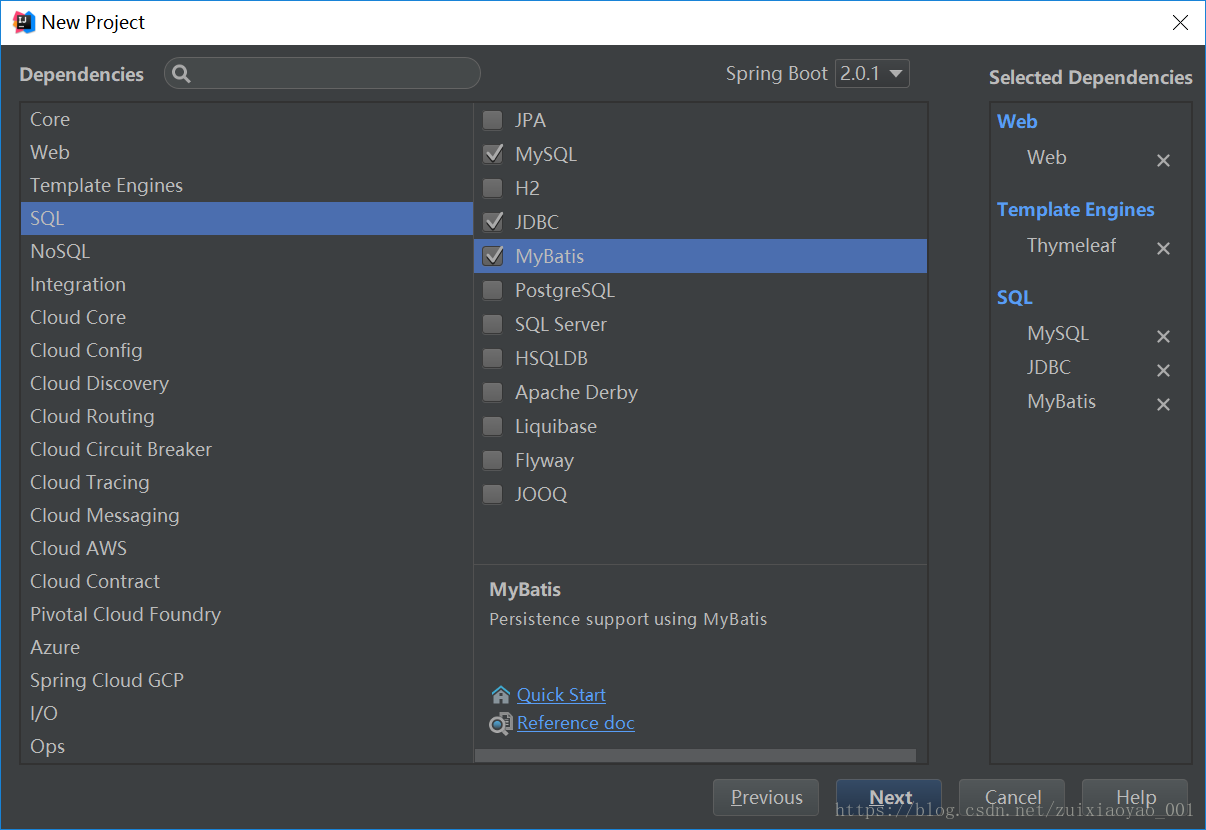Enable the JPA checkbox
The width and height of the screenshot is (1206, 830).
point(493,120)
